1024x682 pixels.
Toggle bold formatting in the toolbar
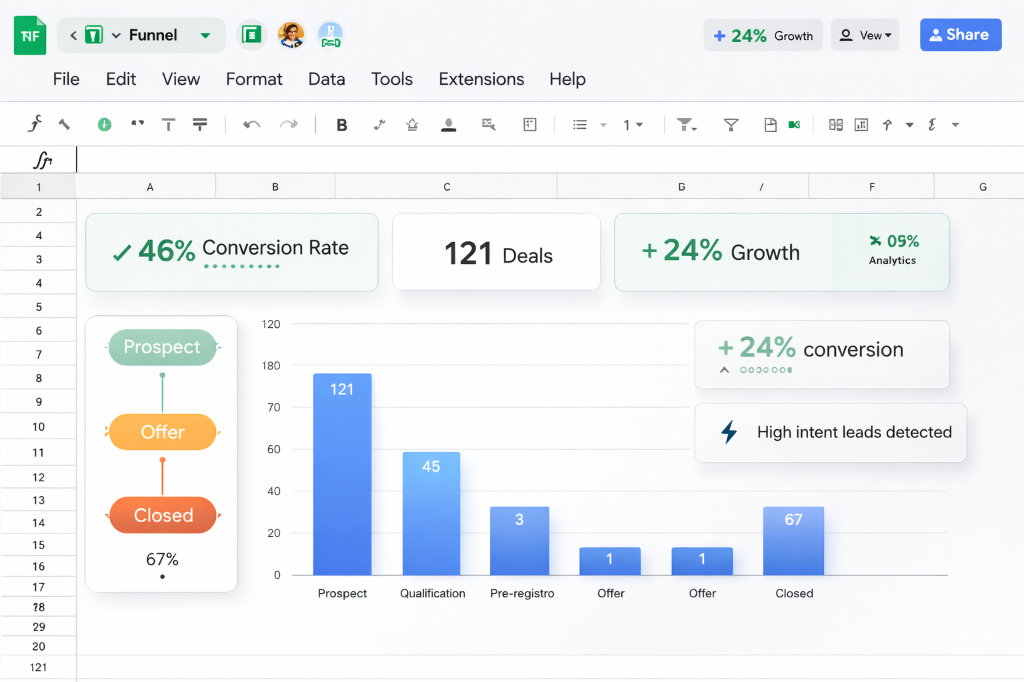coord(342,124)
